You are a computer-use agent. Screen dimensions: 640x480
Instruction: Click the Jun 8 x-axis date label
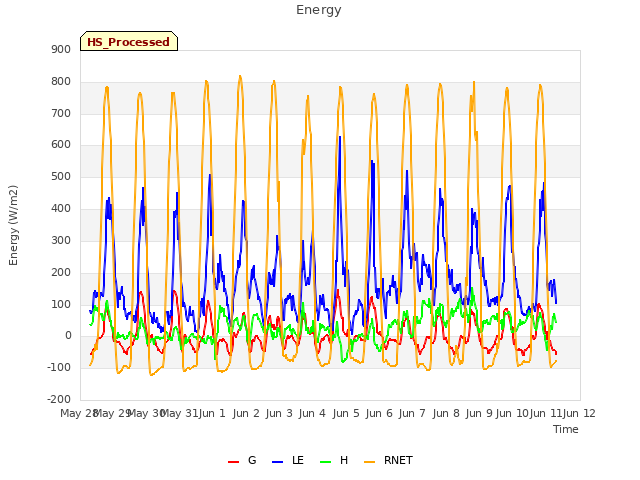pyautogui.click(x=446, y=413)
